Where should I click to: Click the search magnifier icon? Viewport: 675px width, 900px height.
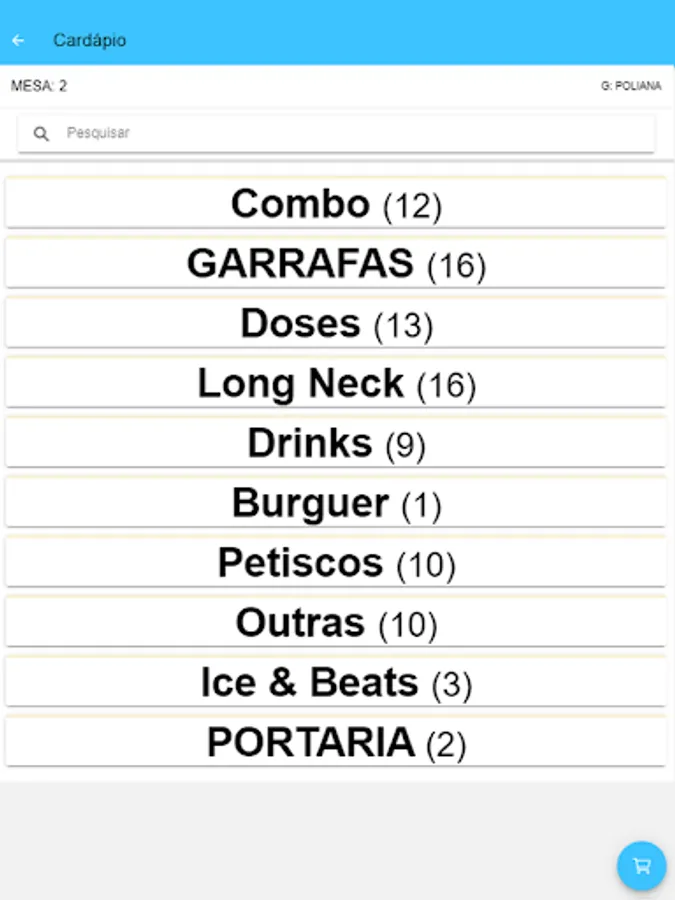[41, 133]
